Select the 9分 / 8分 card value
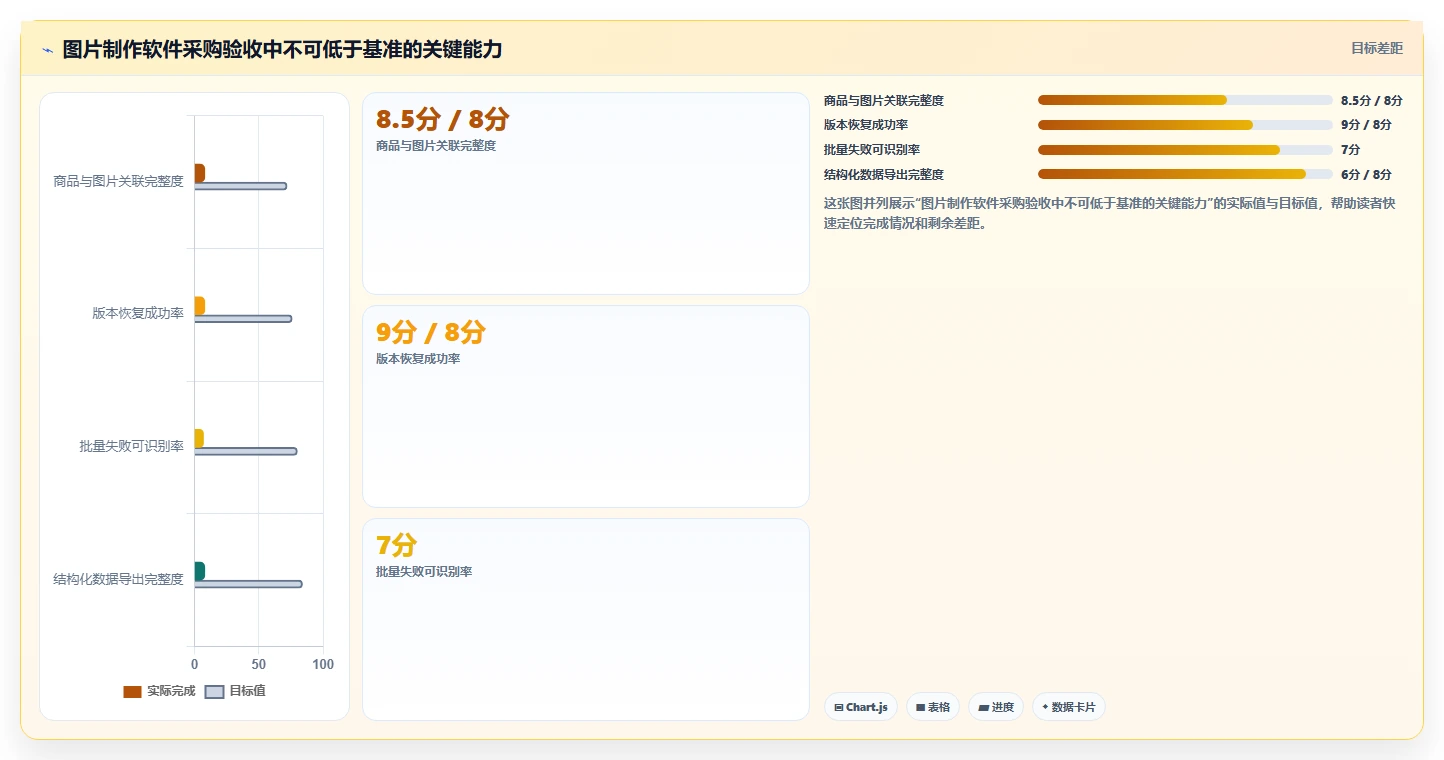The width and height of the screenshot is (1444, 760). click(x=431, y=333)
